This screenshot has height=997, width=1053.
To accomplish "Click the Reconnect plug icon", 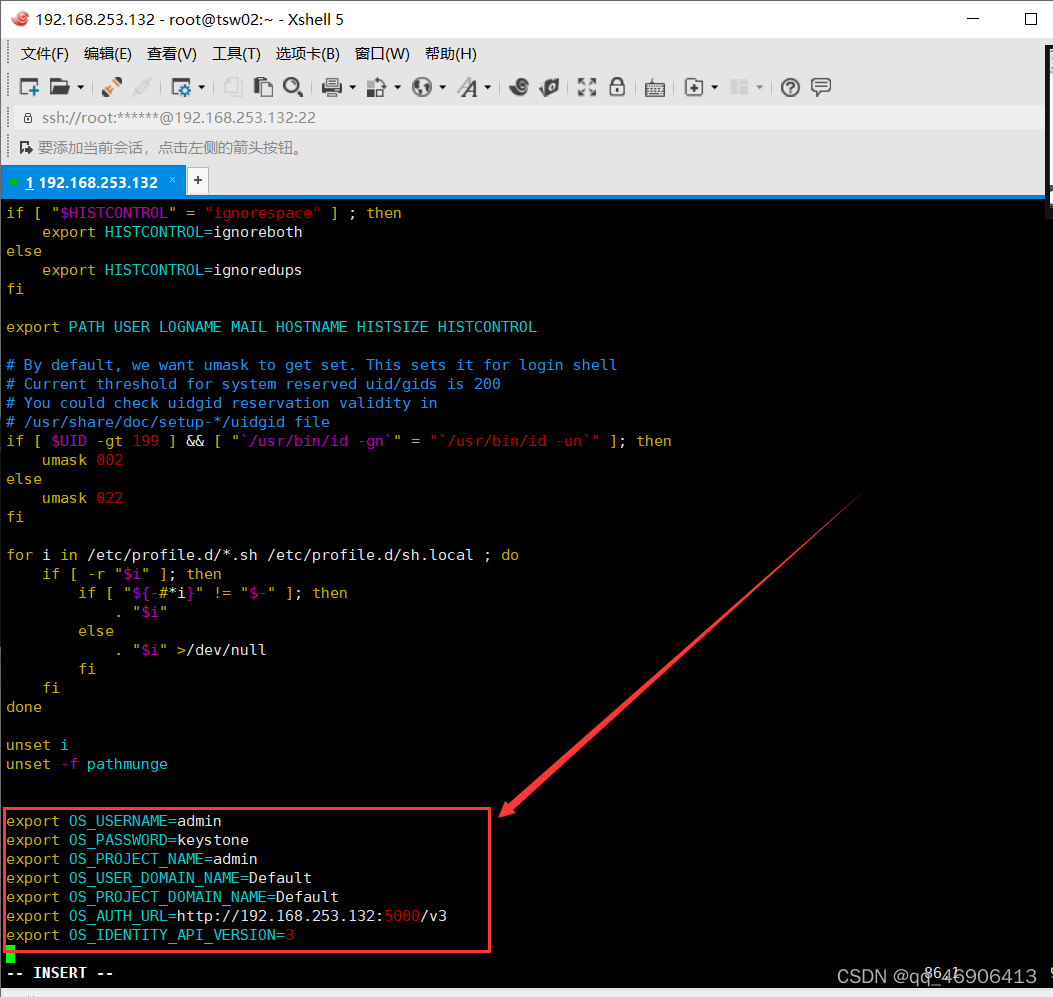I will pyautogui.click(x=111, y=87).
